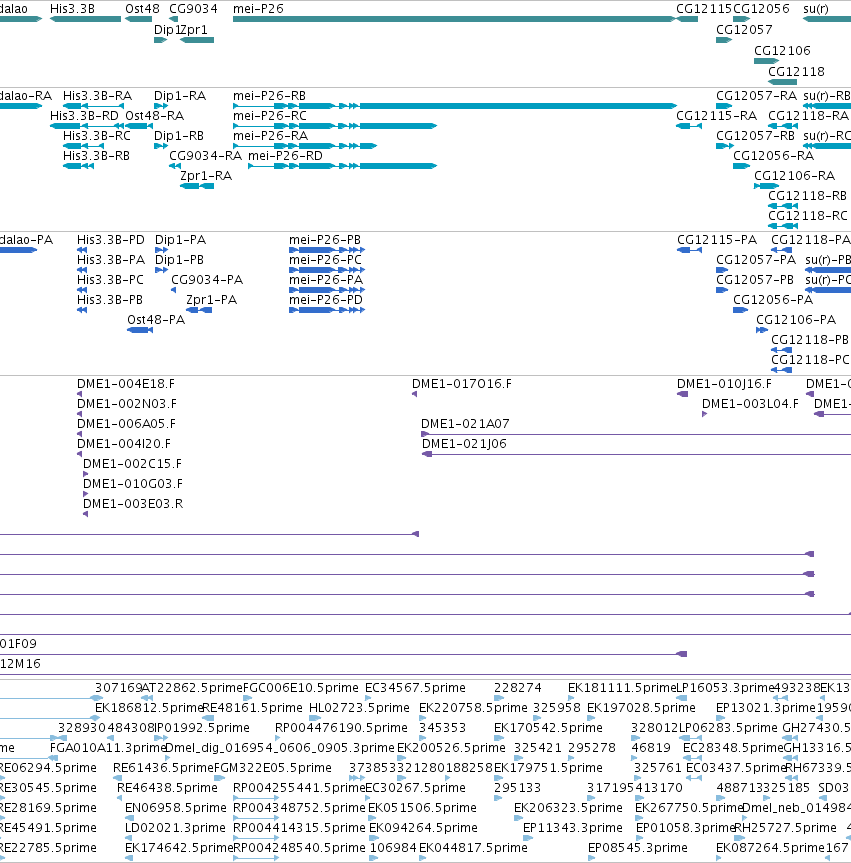
Task: Select the CG12115-PA protein glyph
Action: (689, 250)
